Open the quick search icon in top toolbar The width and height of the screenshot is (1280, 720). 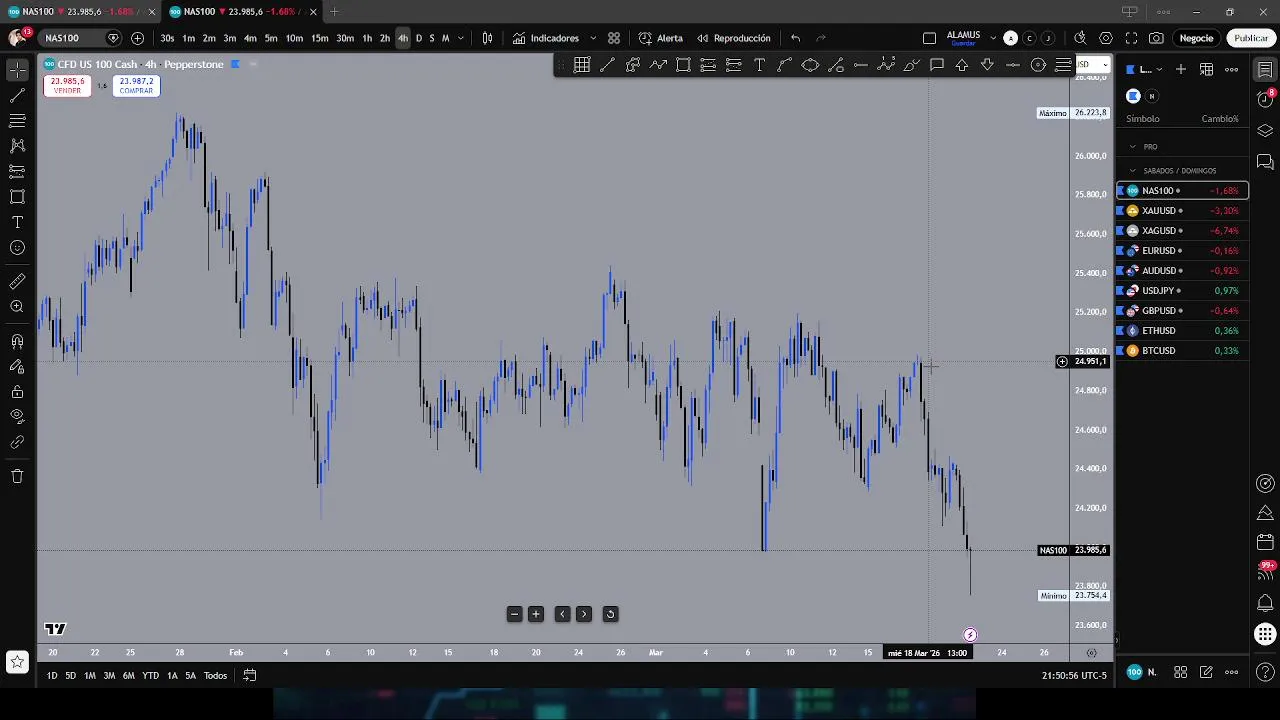click(1080, 38)
